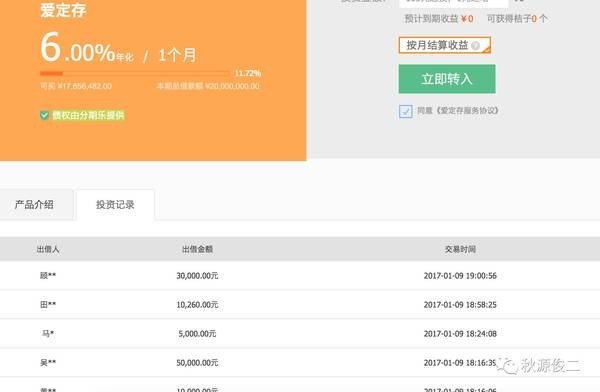Viewport: 600px width, 392px height.
Task: Click the 可获得桔子0个 text
Action: tap(517, 18)
